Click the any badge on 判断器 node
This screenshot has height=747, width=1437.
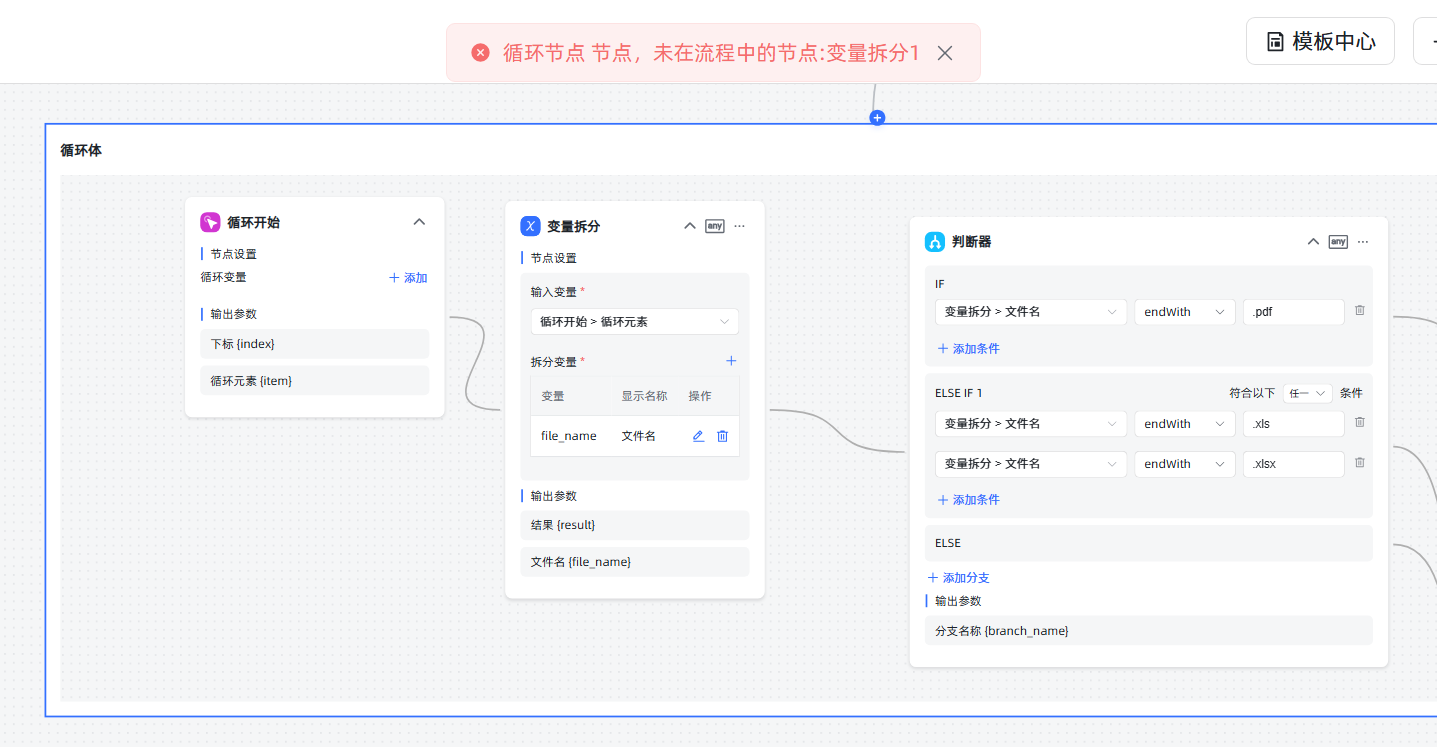1338,242
